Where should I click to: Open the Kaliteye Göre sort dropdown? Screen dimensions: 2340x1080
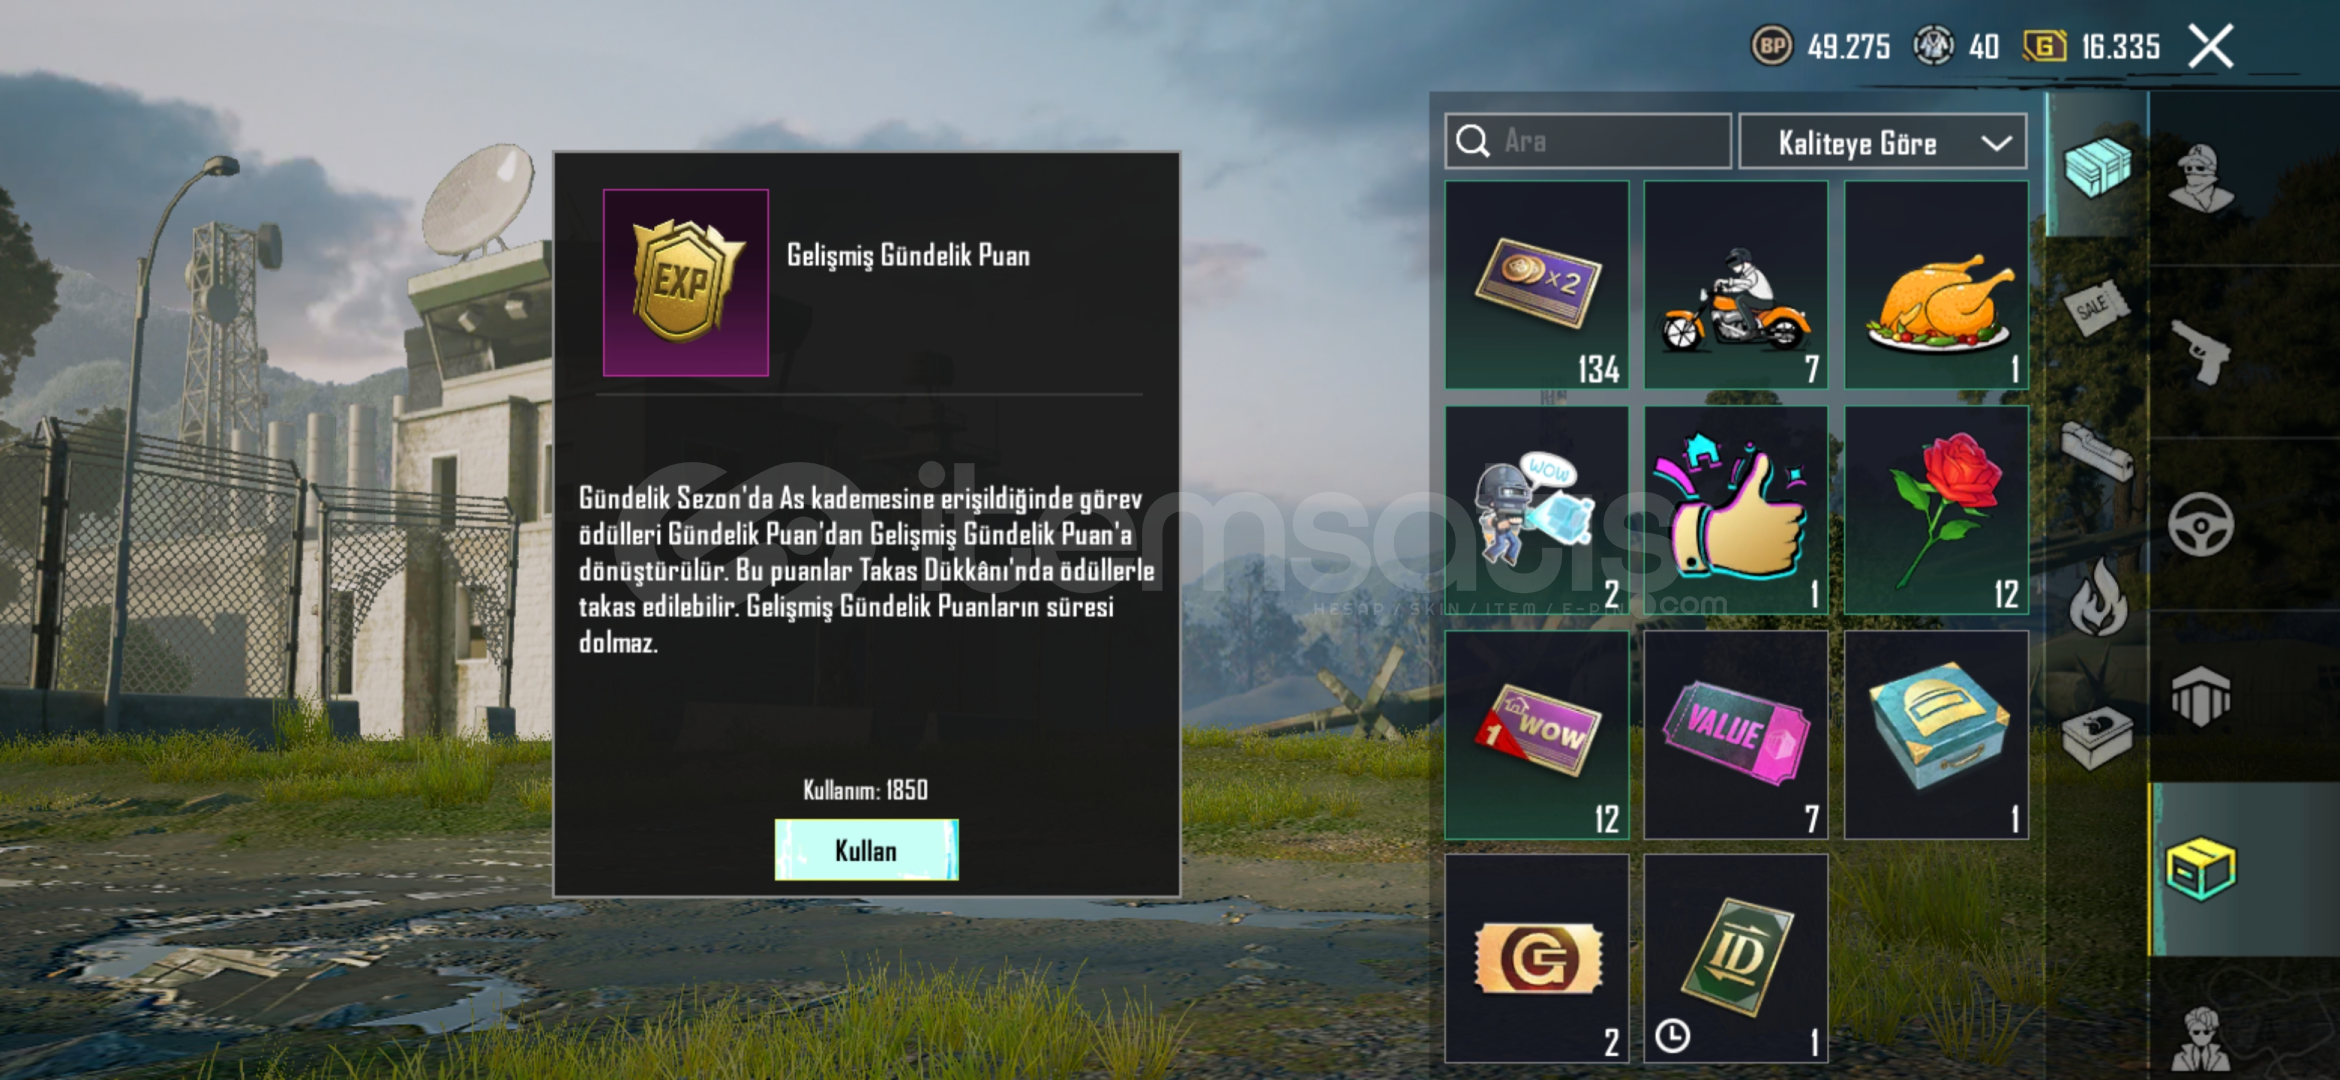click(x=1883, y=142)
